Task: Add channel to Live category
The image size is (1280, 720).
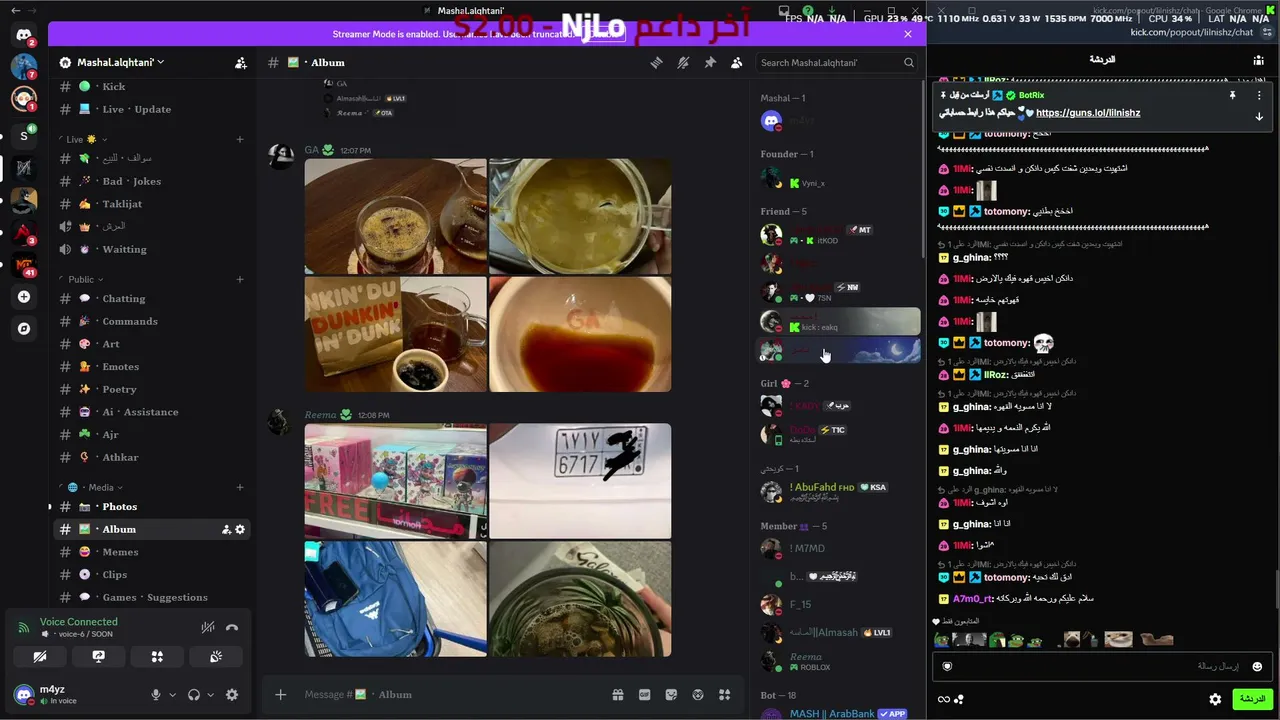Action: coord(240,139)
